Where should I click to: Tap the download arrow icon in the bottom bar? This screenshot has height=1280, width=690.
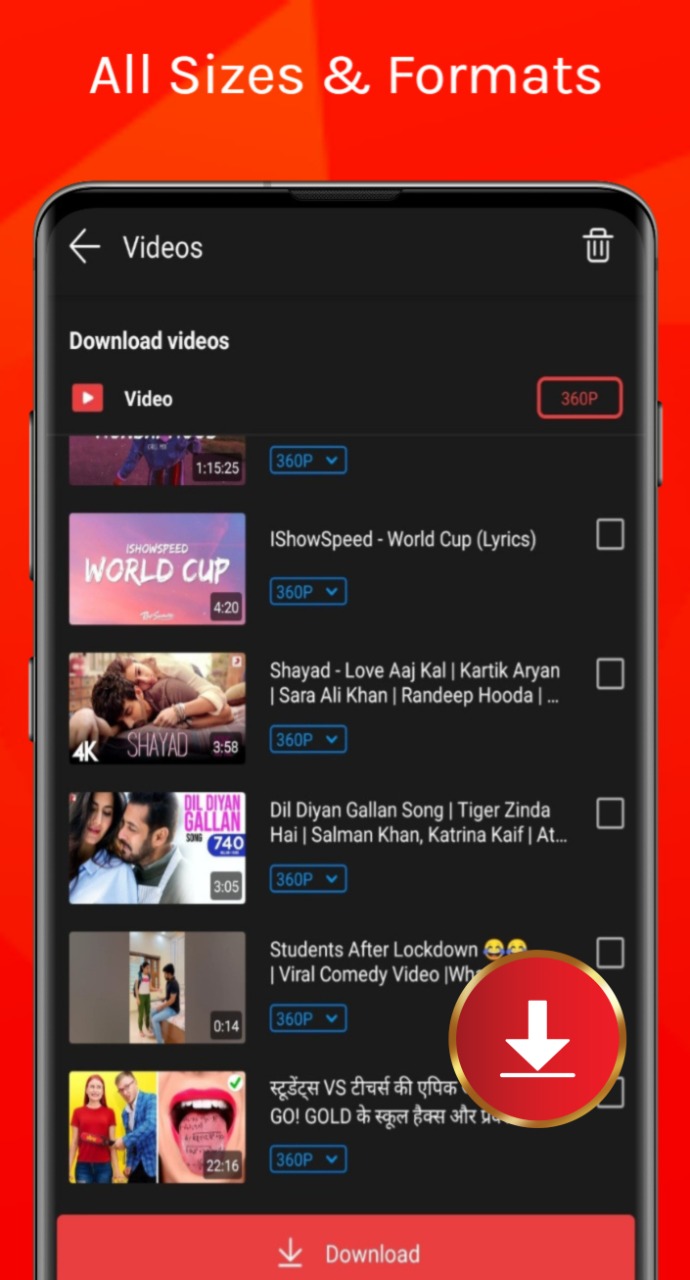pyautogui.click(x=290, y=1252)
